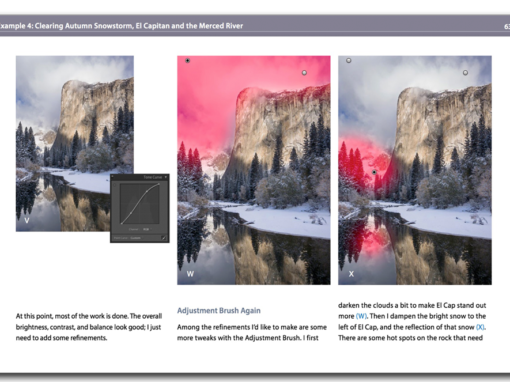The width and height of the screenshot is (510, 382).
Task: Click the Example 4 chapter header title
Action: (x=121, y=26)
